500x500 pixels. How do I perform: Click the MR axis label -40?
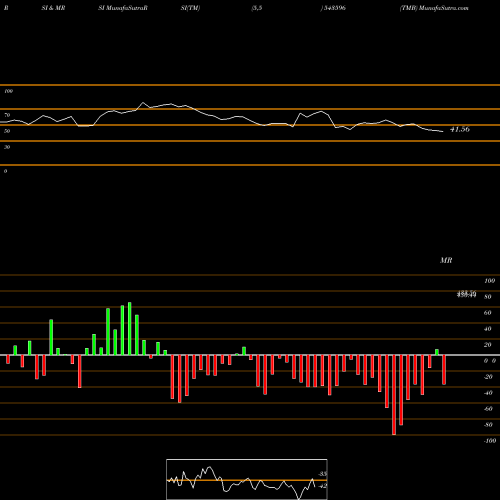[x=488, y=393]
